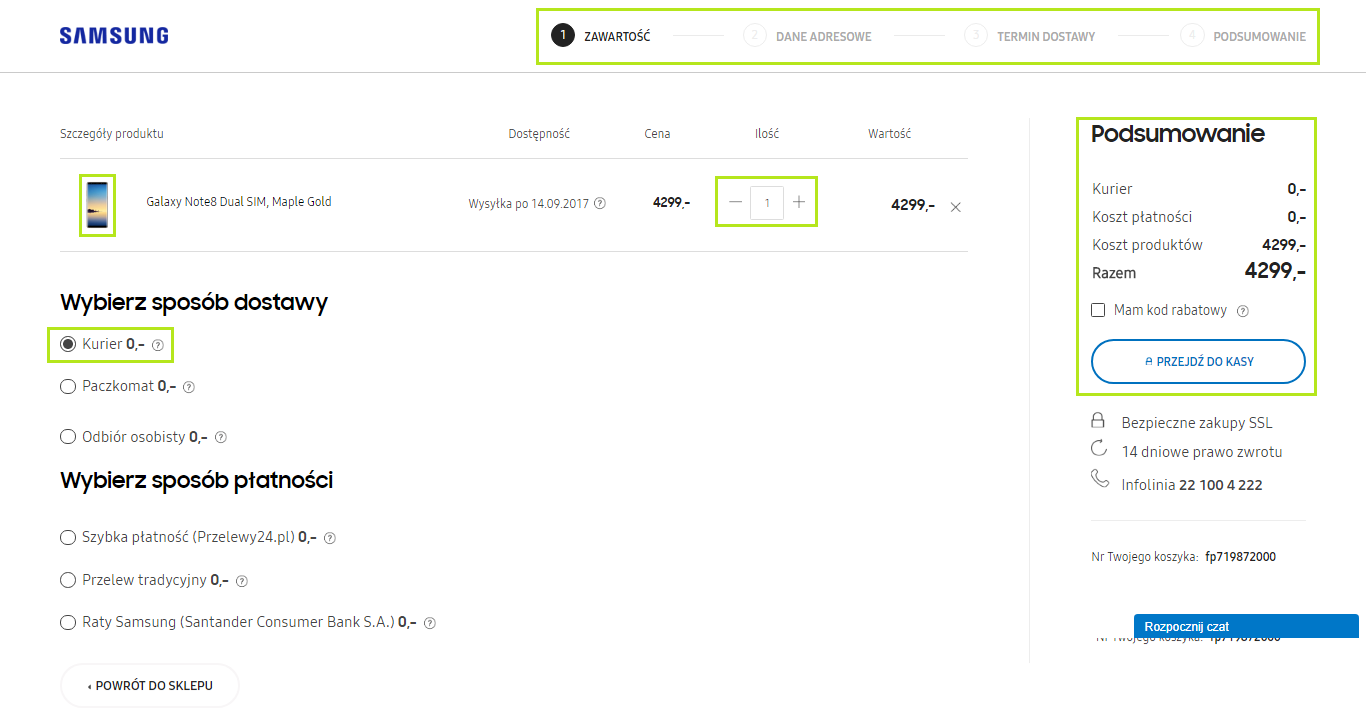Viewport: 1366px width, 710px height.
Task: Enable the Mam kod rabatowy checkbox
Action: [x=1098, y=310]
